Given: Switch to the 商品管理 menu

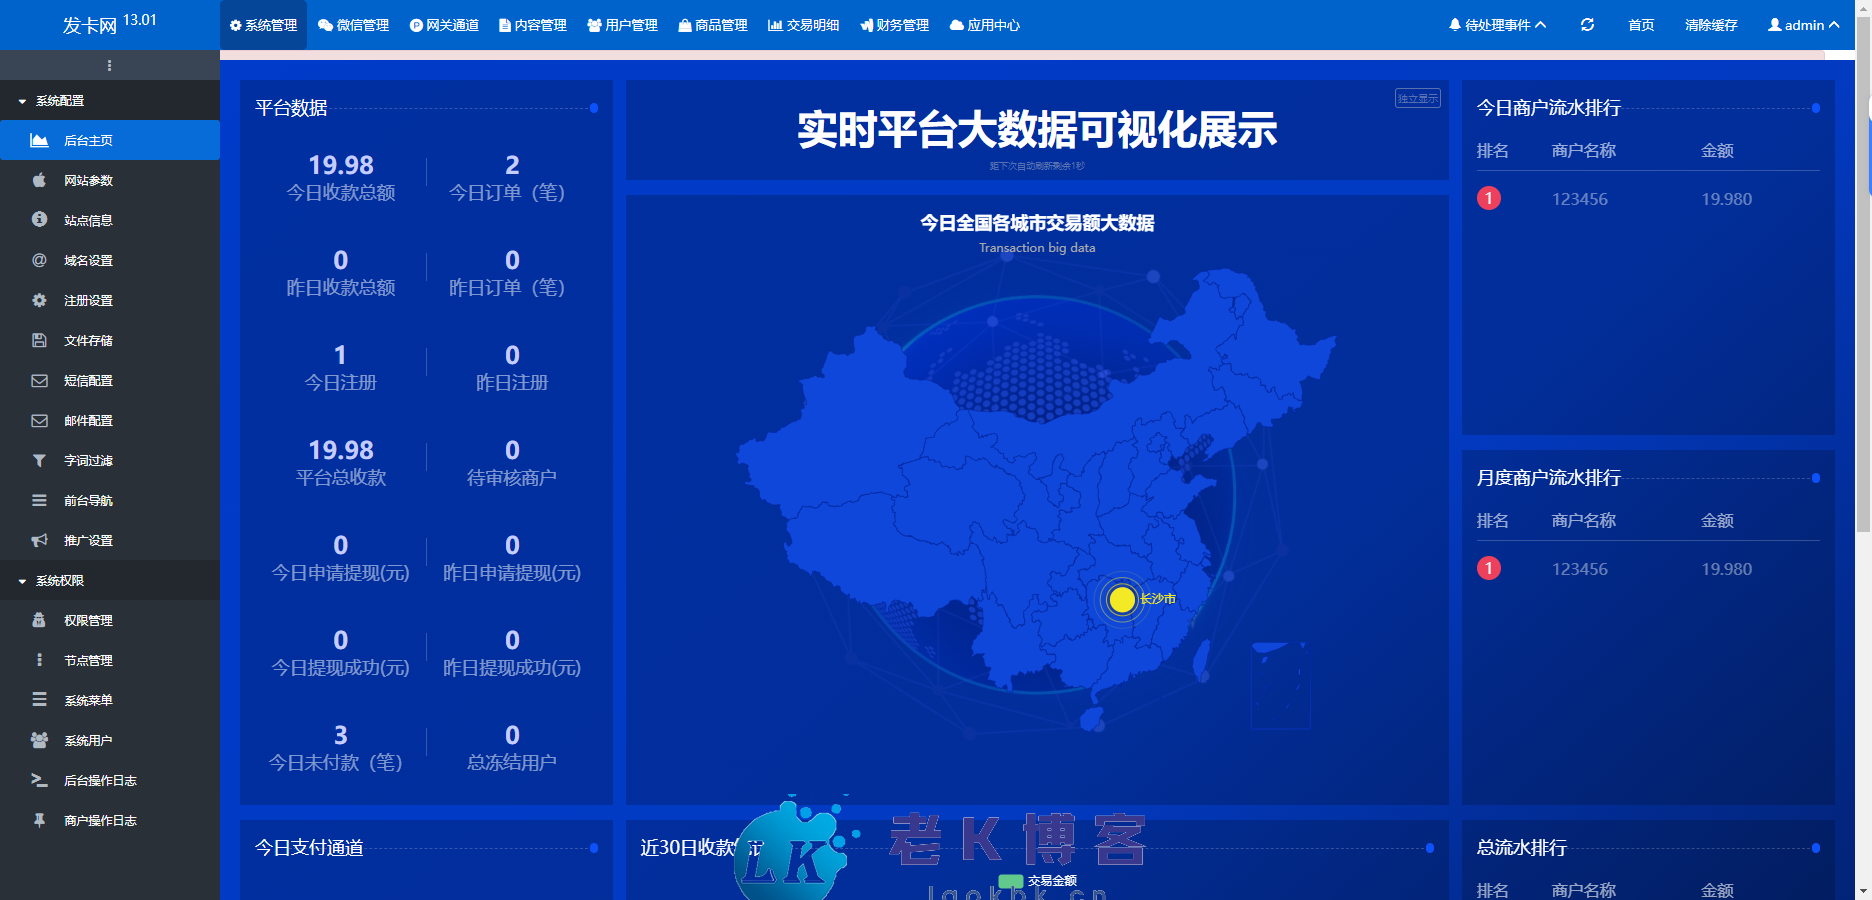Looking at the screenshot, I should click(x=712, y=25).
